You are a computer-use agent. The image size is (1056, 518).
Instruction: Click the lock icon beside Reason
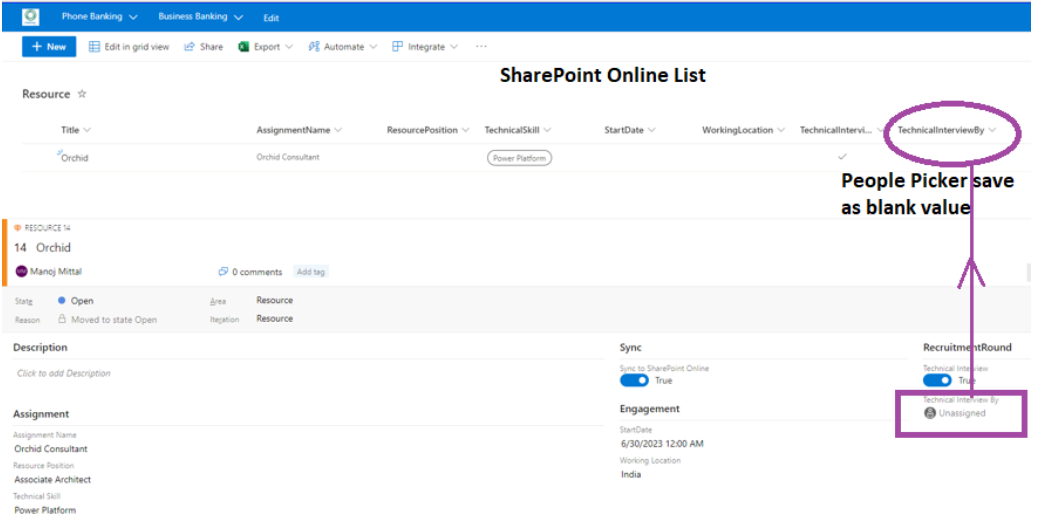tap(62, 319)
